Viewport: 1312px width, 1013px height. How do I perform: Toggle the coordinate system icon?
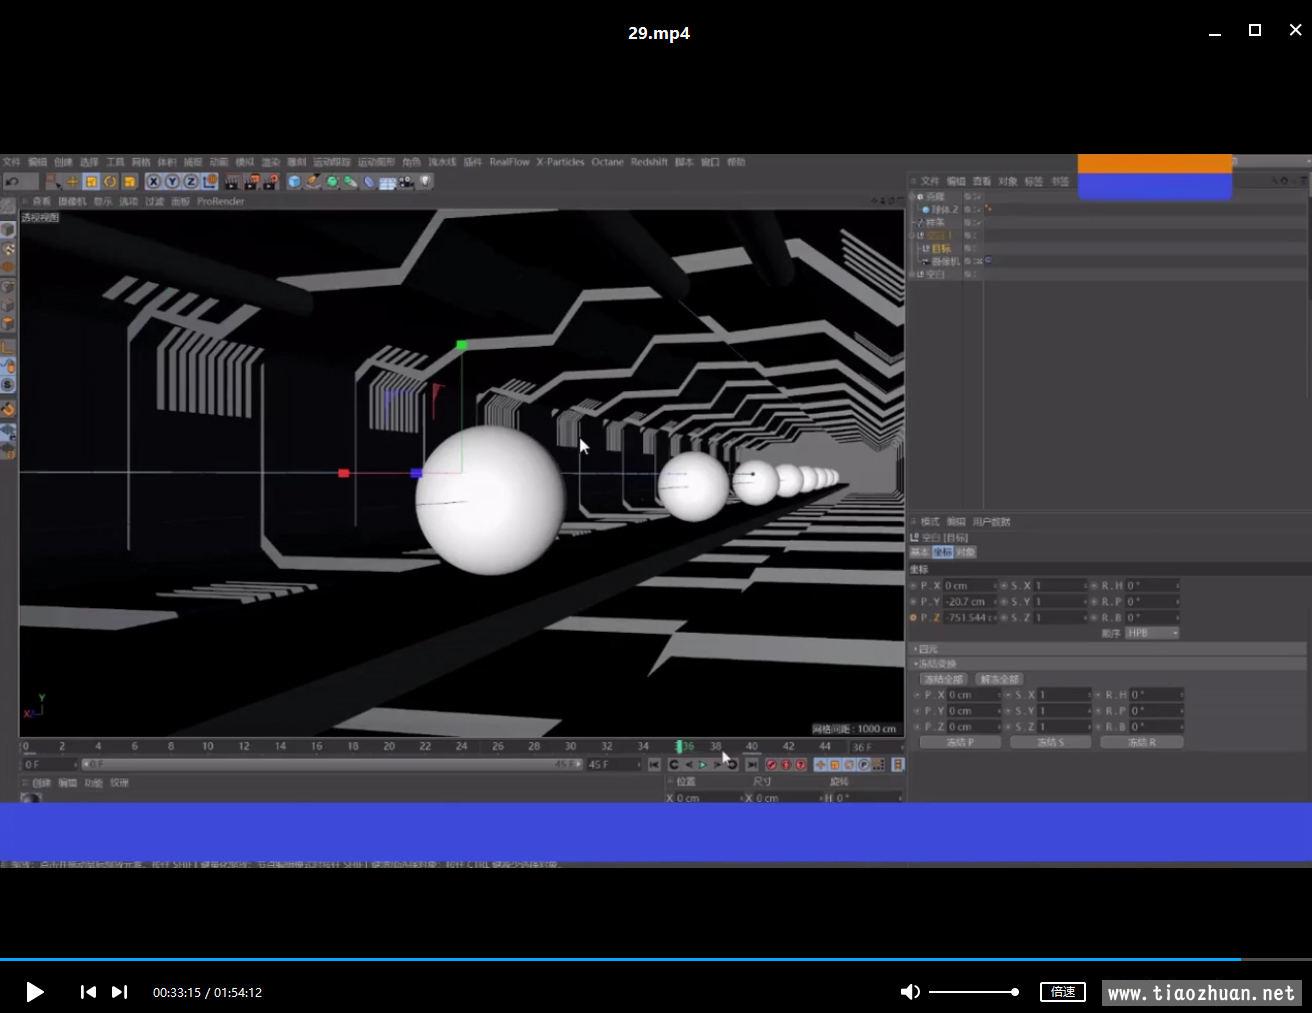point(209,182)
